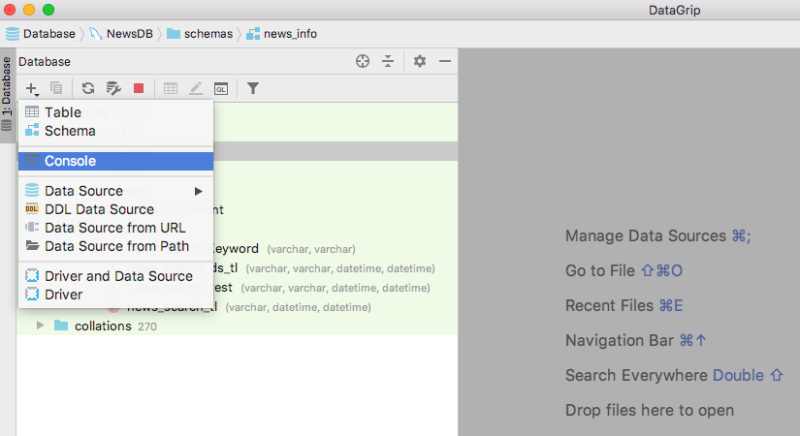Click the Manage Data Sources hint
This screenshot has width=800, height=436.
click(x=658, y=236)
